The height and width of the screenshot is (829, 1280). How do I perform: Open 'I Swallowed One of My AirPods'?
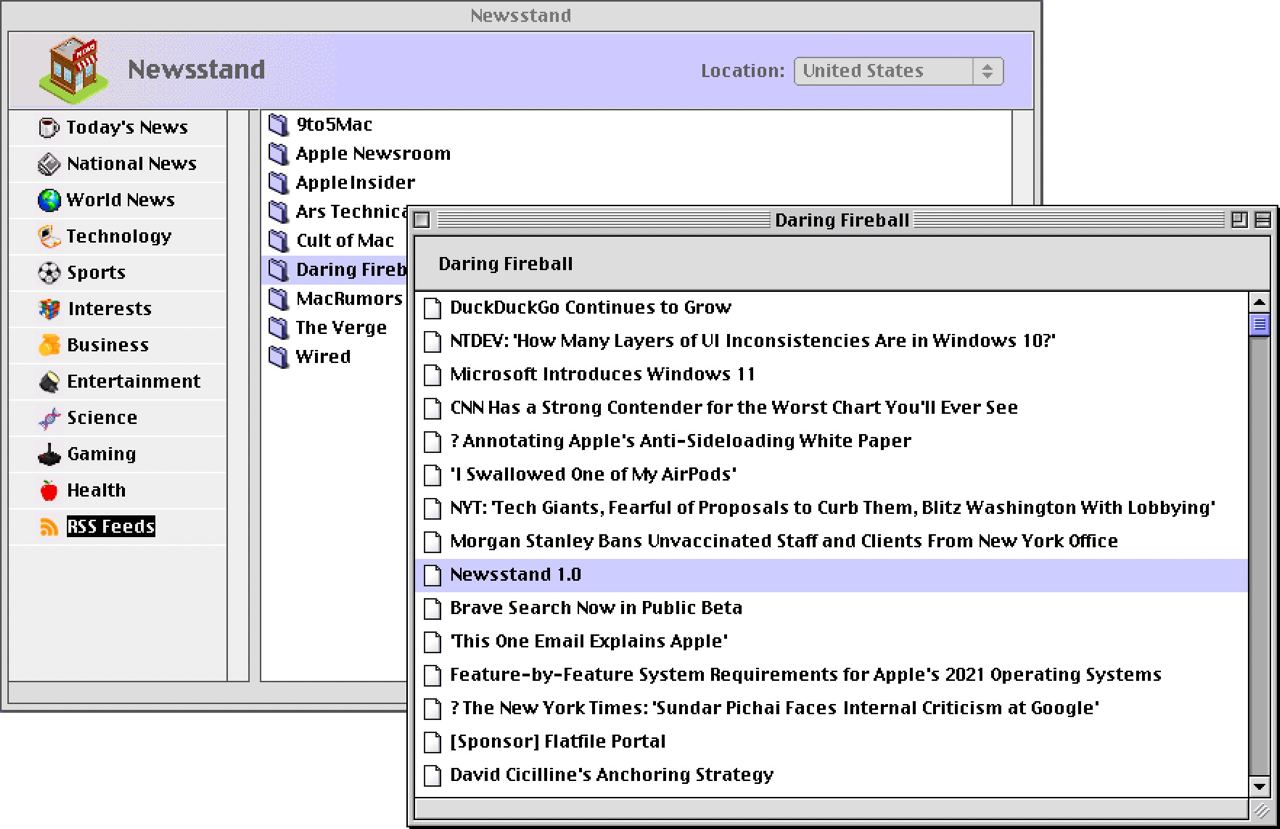pos(592,474)
